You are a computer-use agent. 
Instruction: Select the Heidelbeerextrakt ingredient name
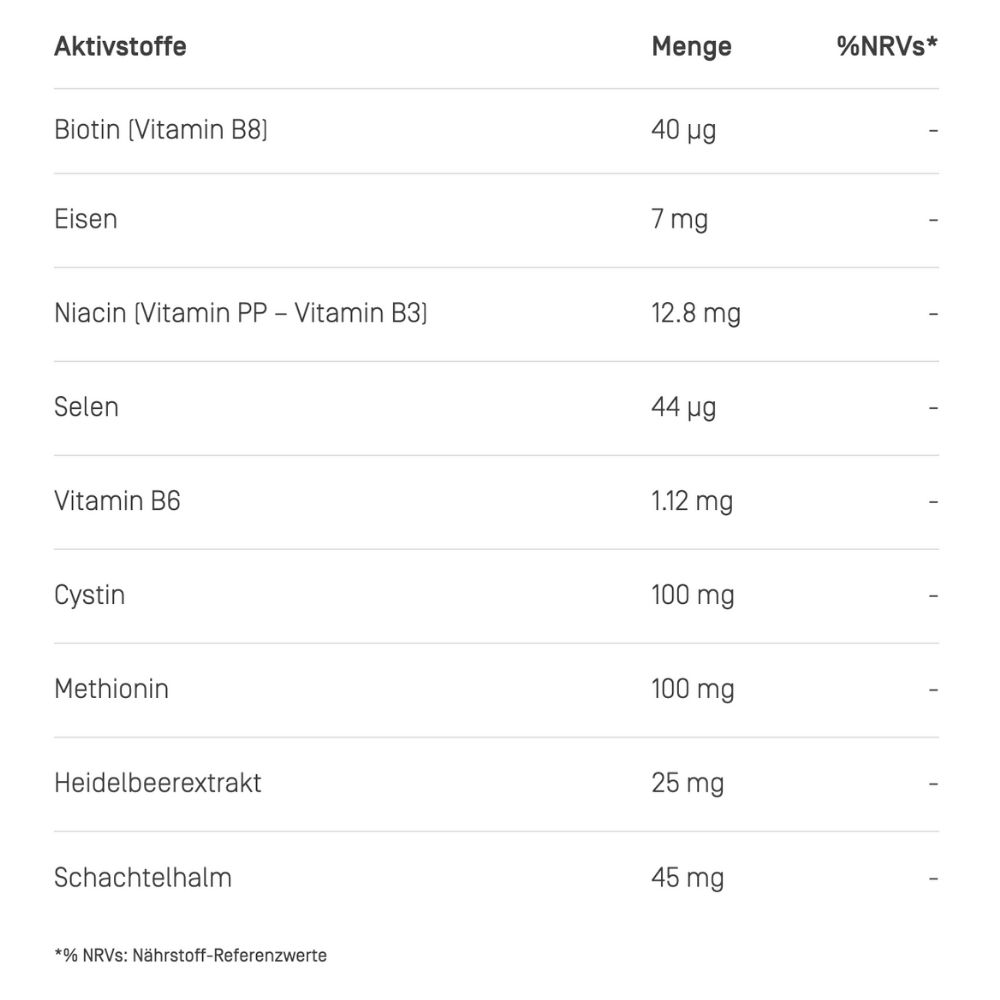coord(158,783)
